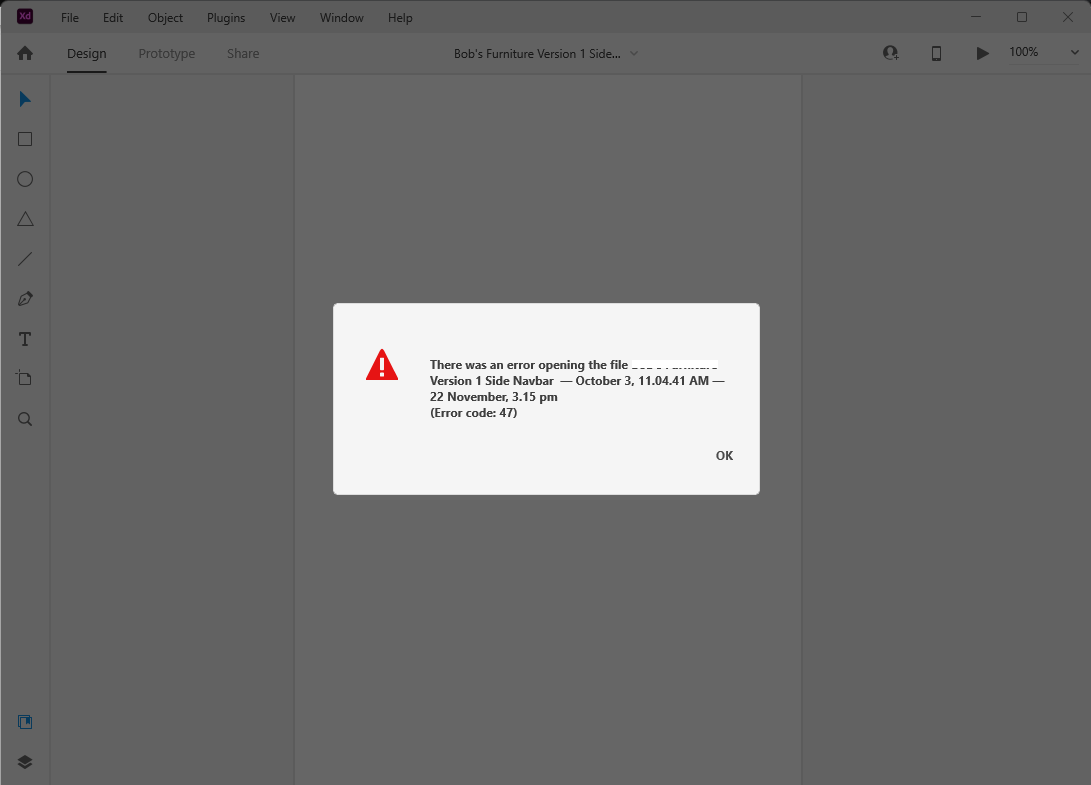1091x785 pixels.
Task: Click the Invite to document icon
Action: (891, 53)
